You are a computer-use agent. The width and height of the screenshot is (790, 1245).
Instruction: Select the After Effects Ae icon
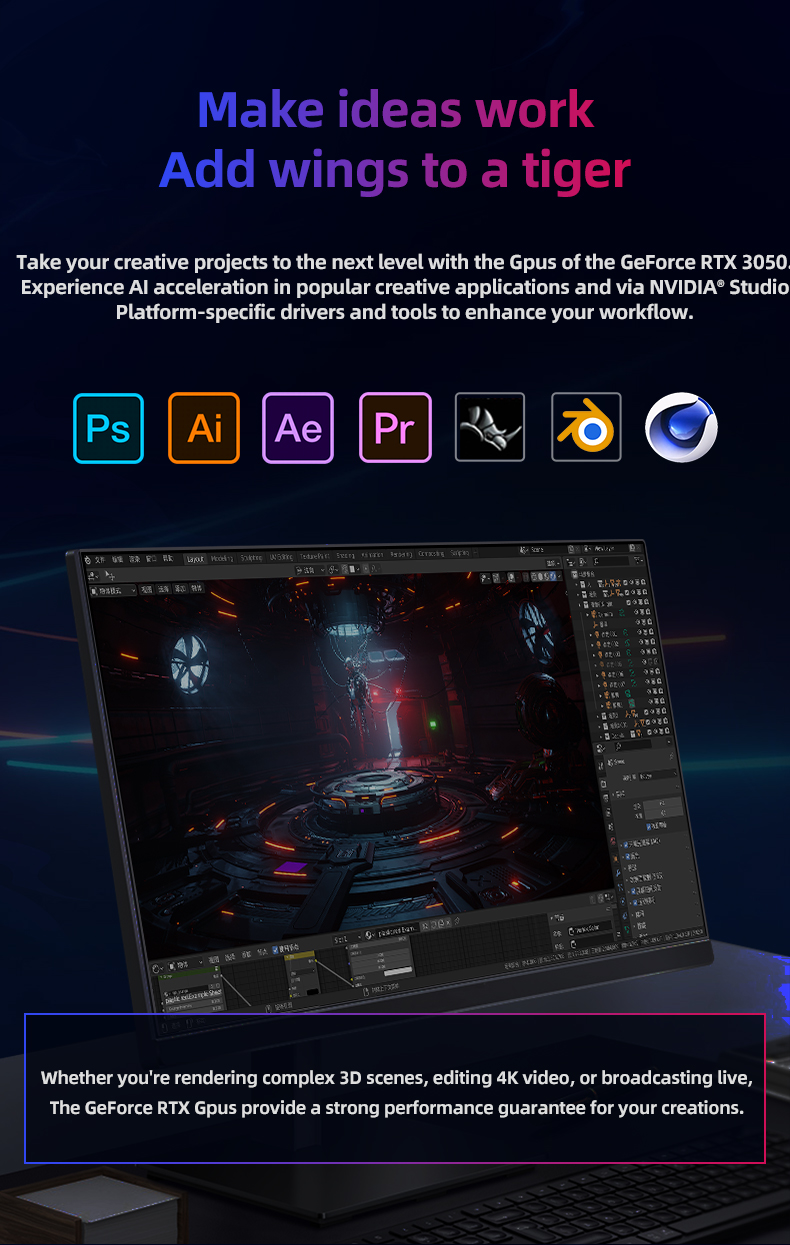coord(298,428)
